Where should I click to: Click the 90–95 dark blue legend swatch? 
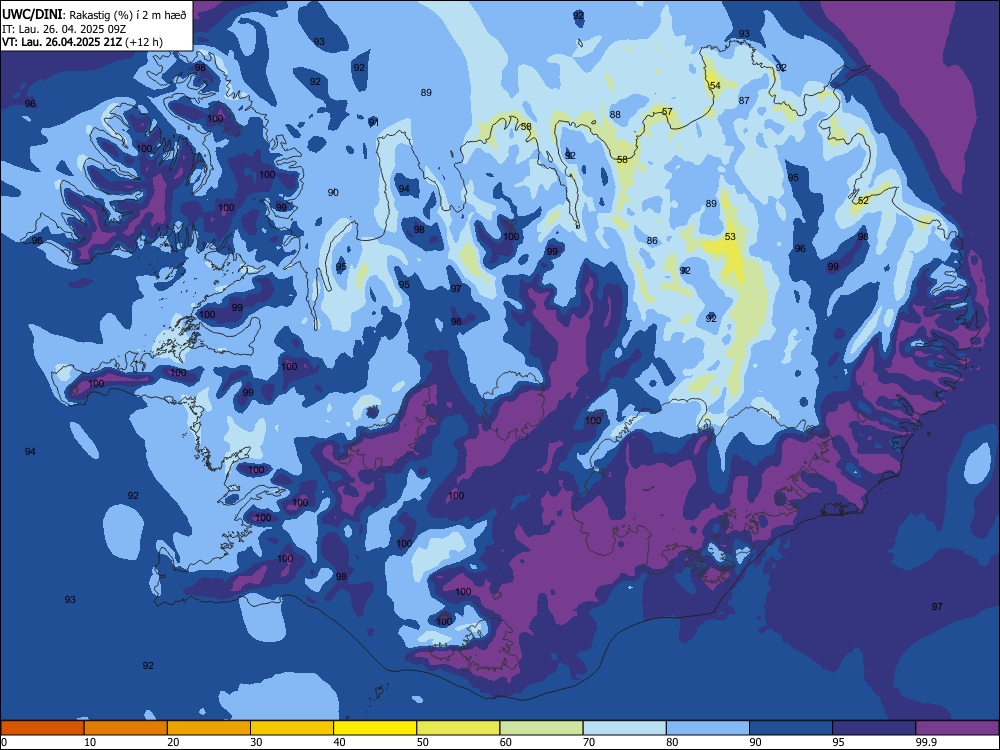coord(791,728)
